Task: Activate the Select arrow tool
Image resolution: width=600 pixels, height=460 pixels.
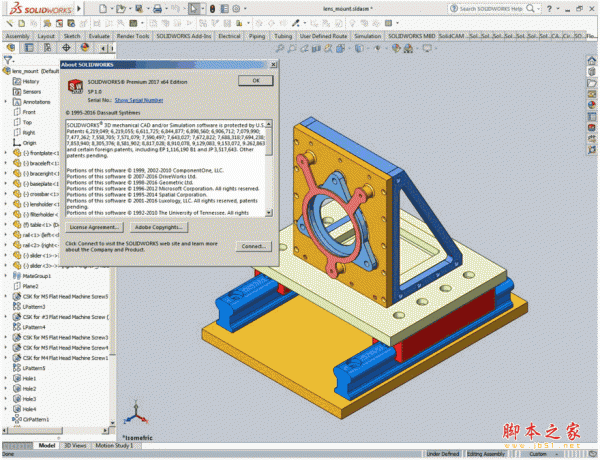Action: coord(194,8)
